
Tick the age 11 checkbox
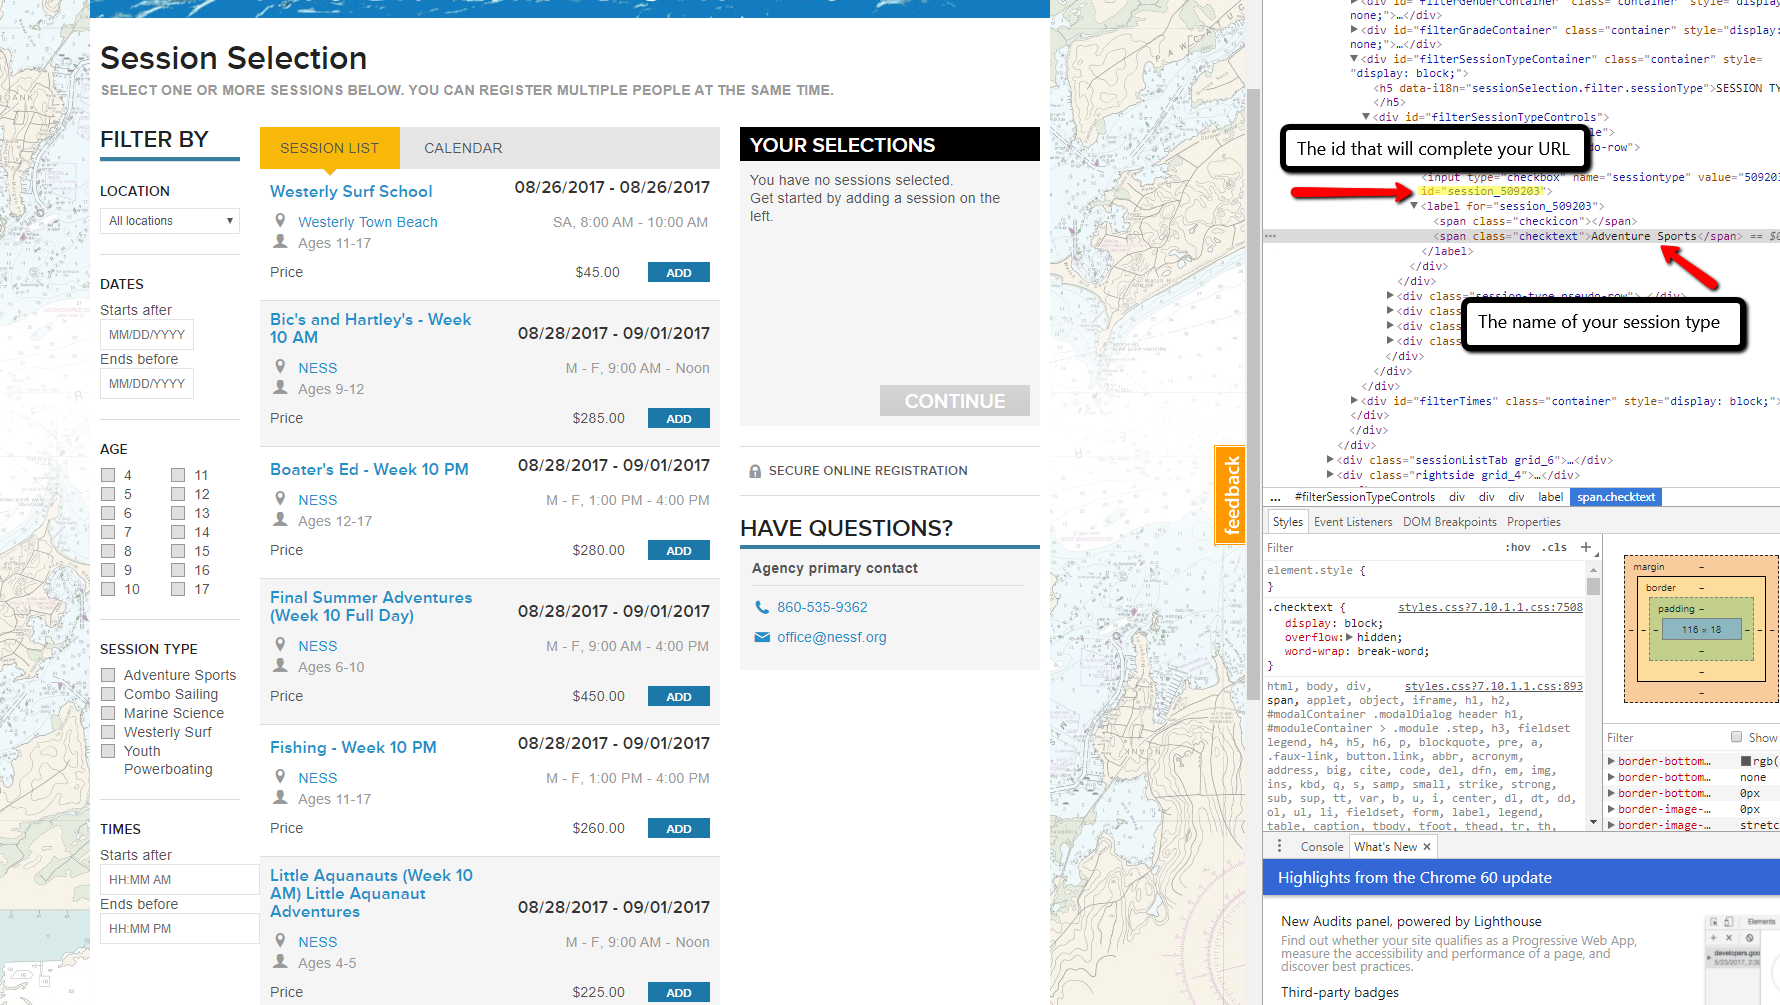coord(178,475)
